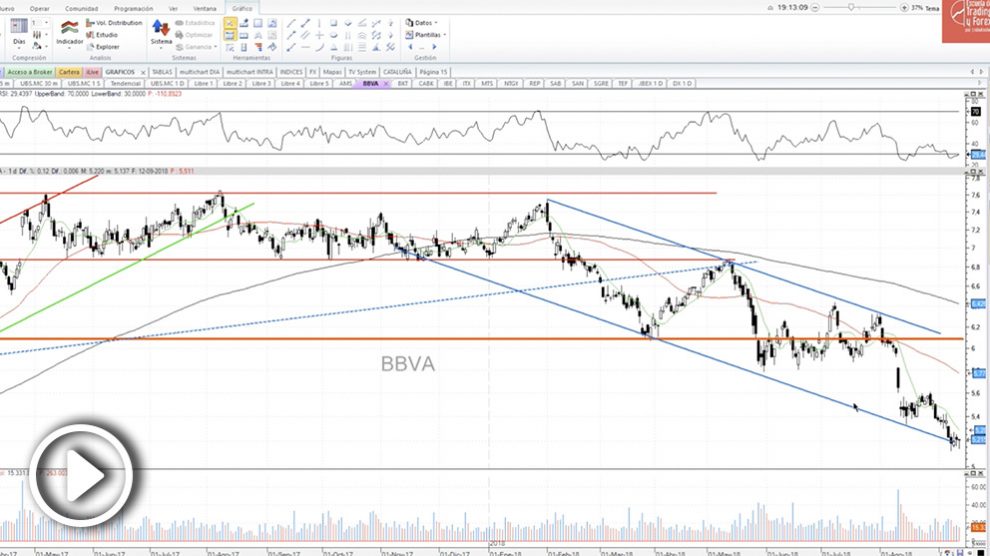Screen dimensions: 990x556
Task: Toggle the highlighted first Herramientas tool
Action: tap(230, 23)
